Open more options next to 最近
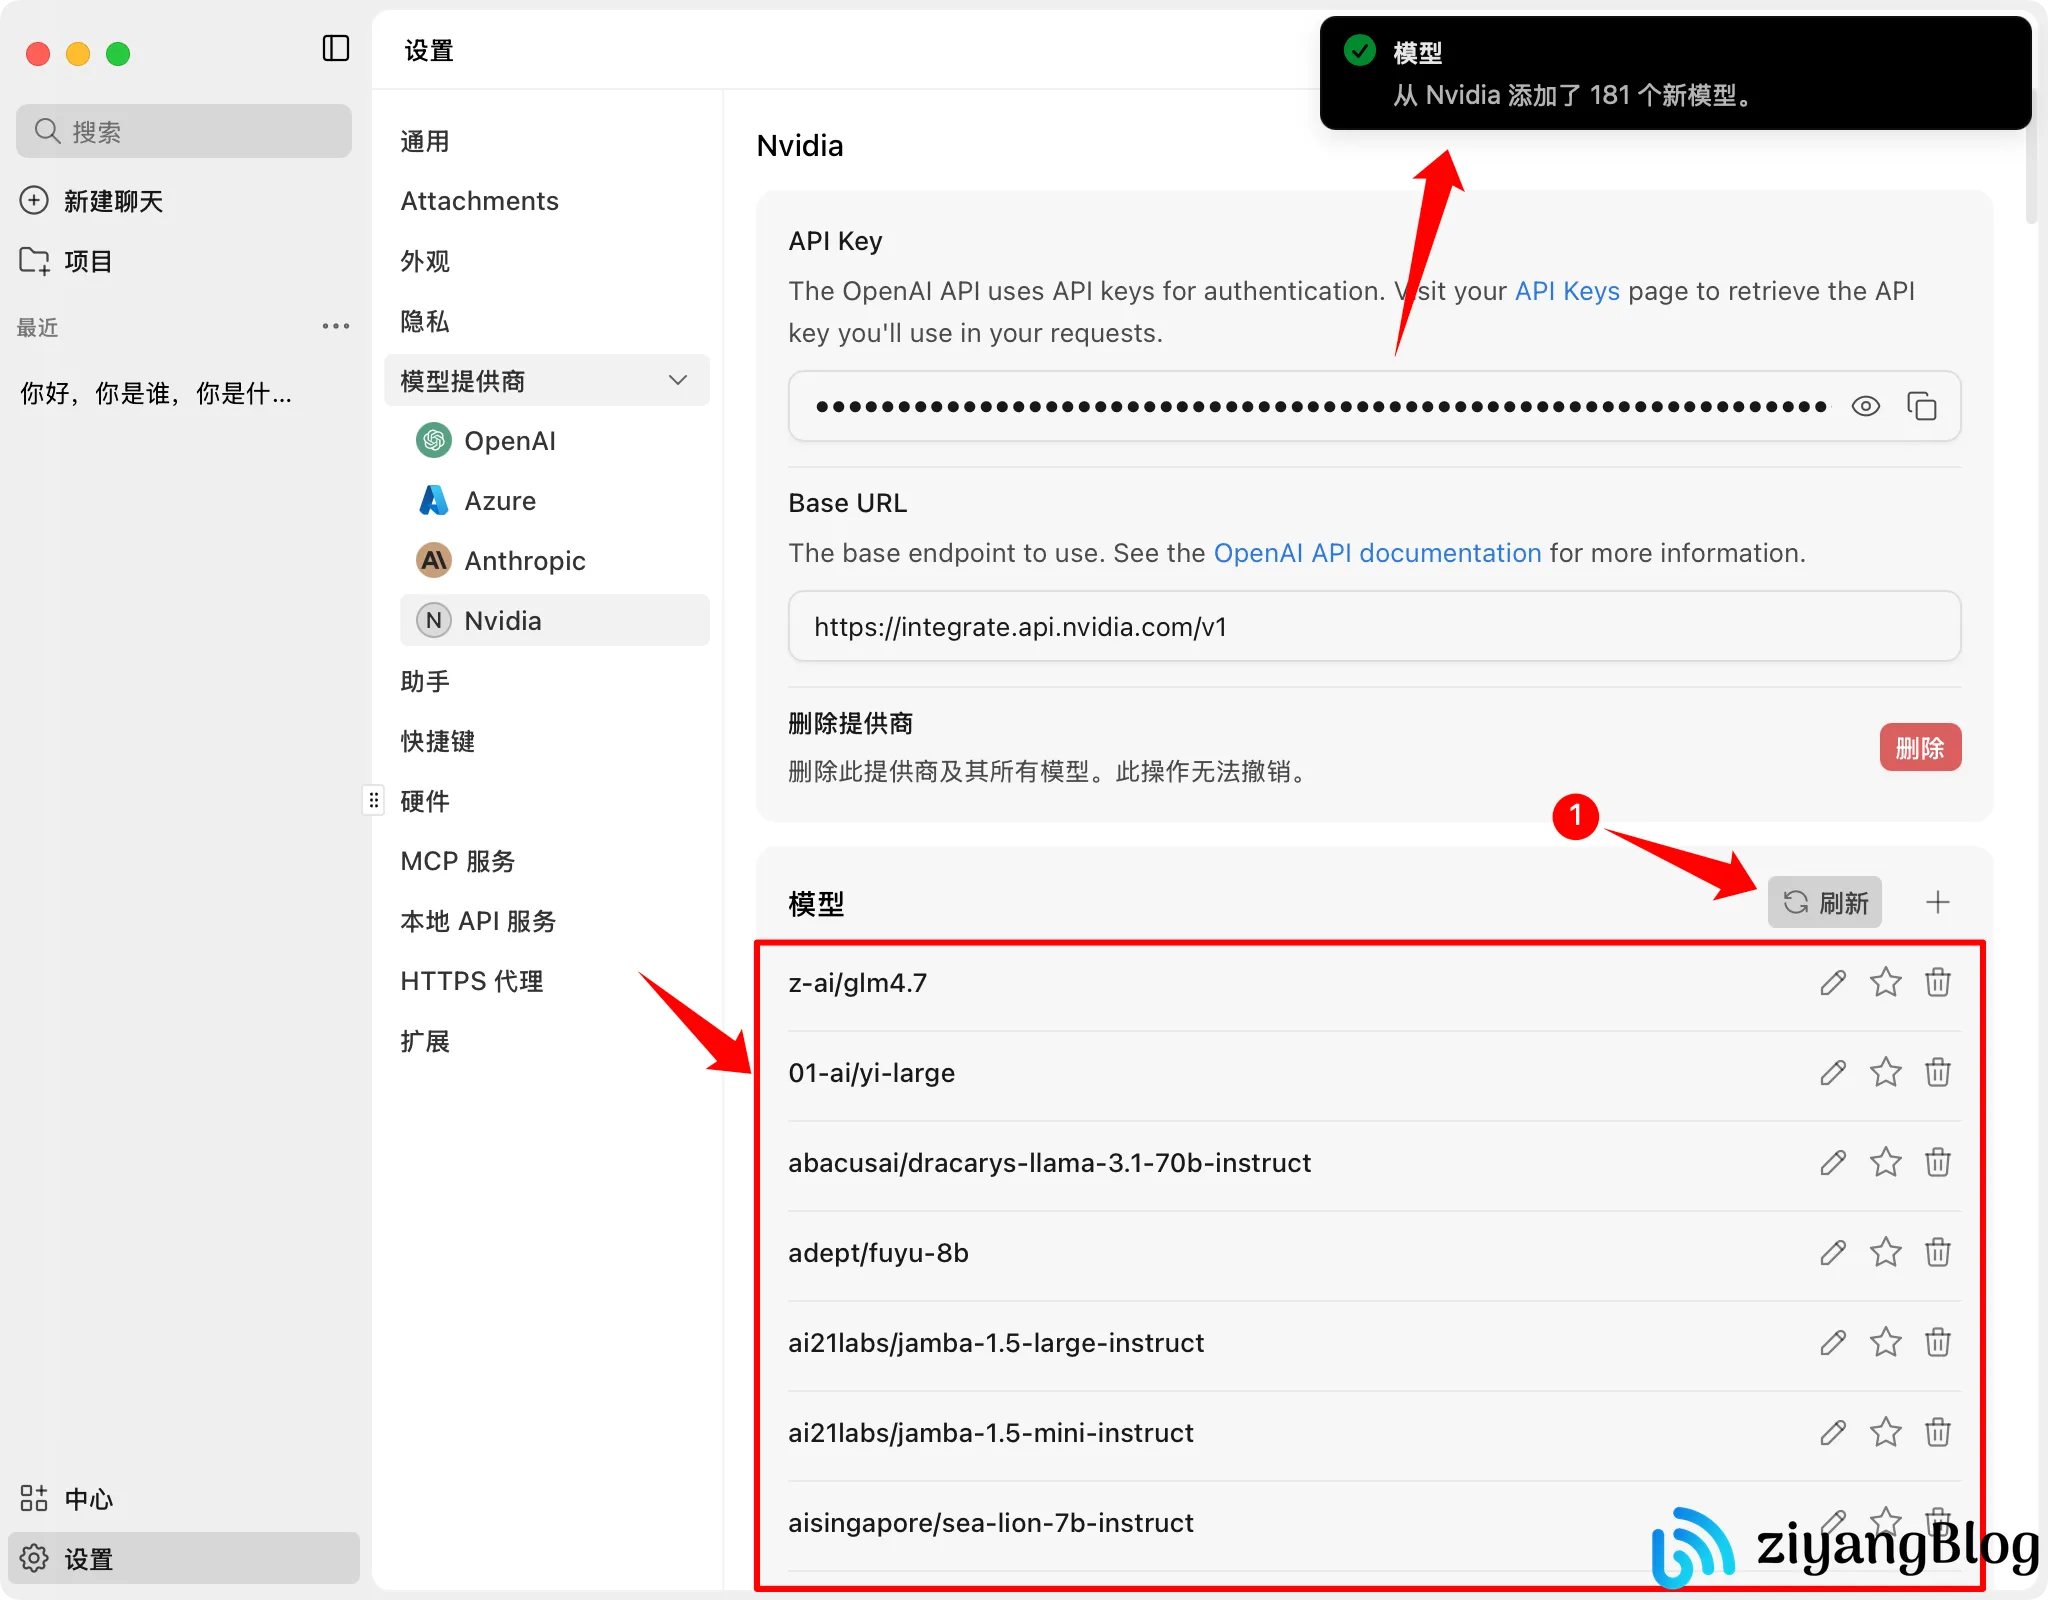 coord(336,326)
